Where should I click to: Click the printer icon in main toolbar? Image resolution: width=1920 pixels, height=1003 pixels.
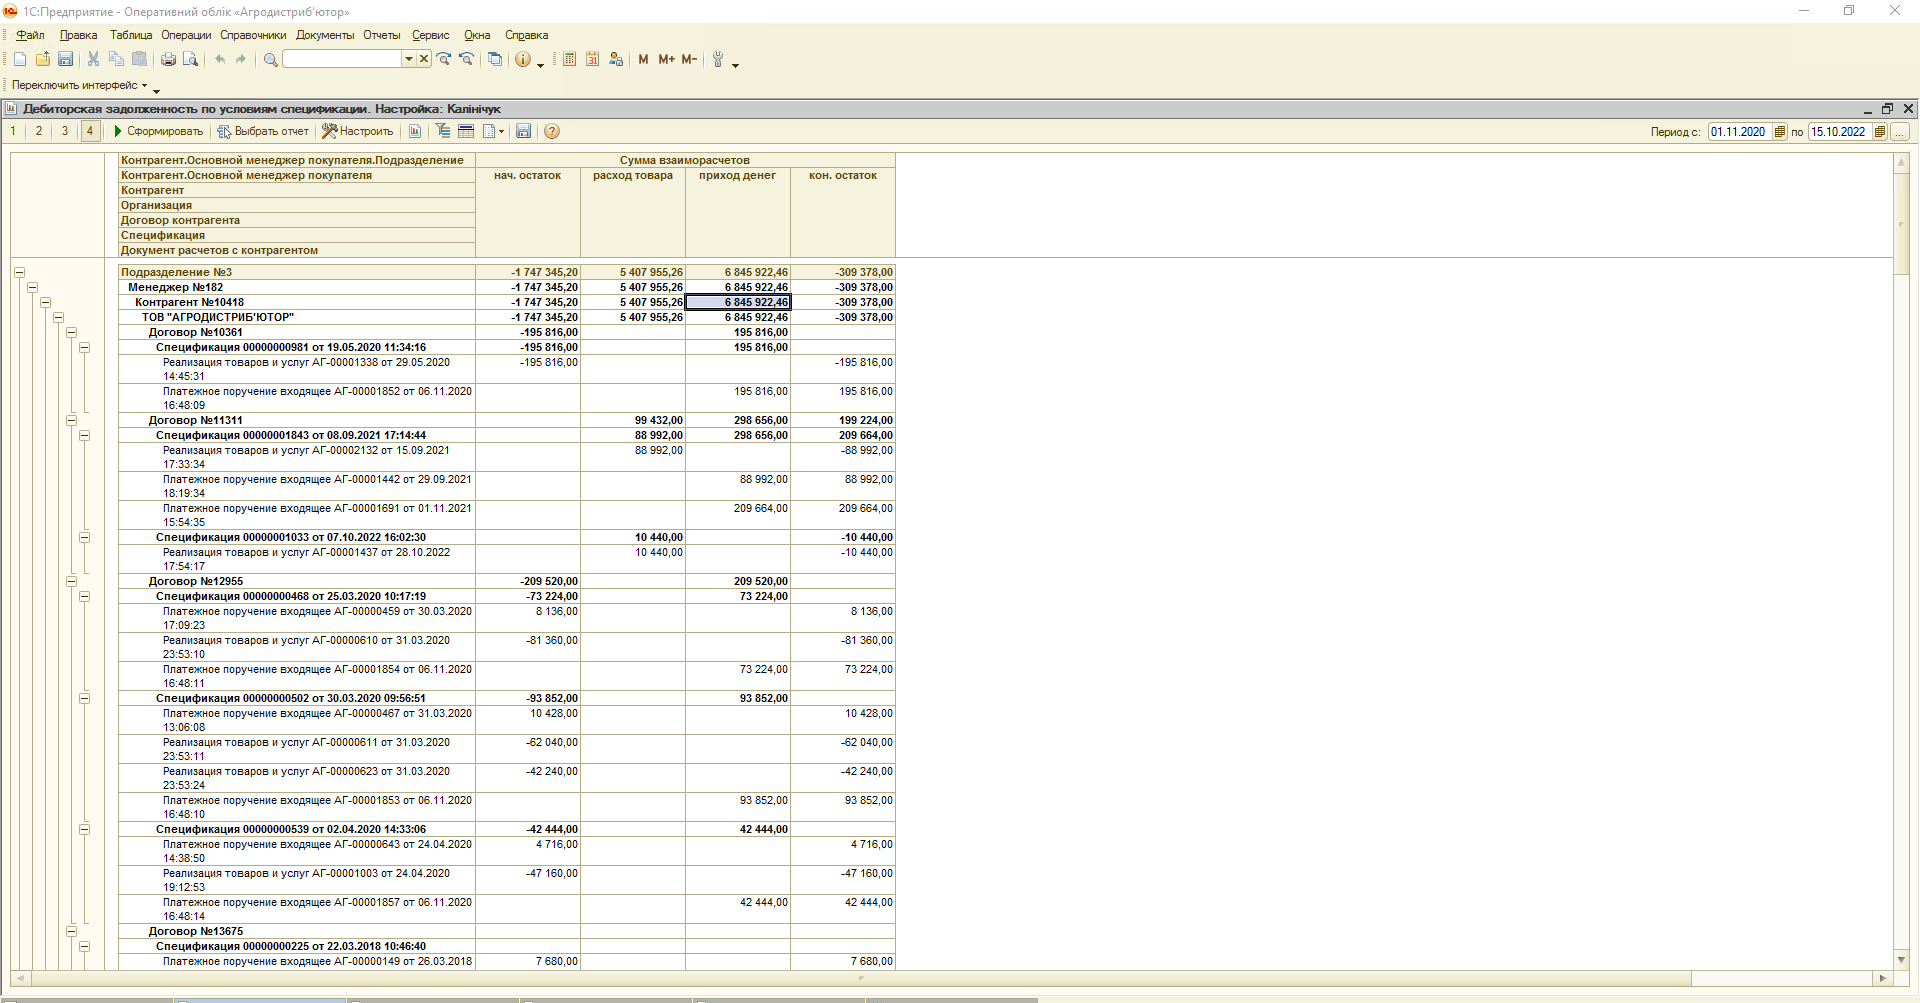168,60
